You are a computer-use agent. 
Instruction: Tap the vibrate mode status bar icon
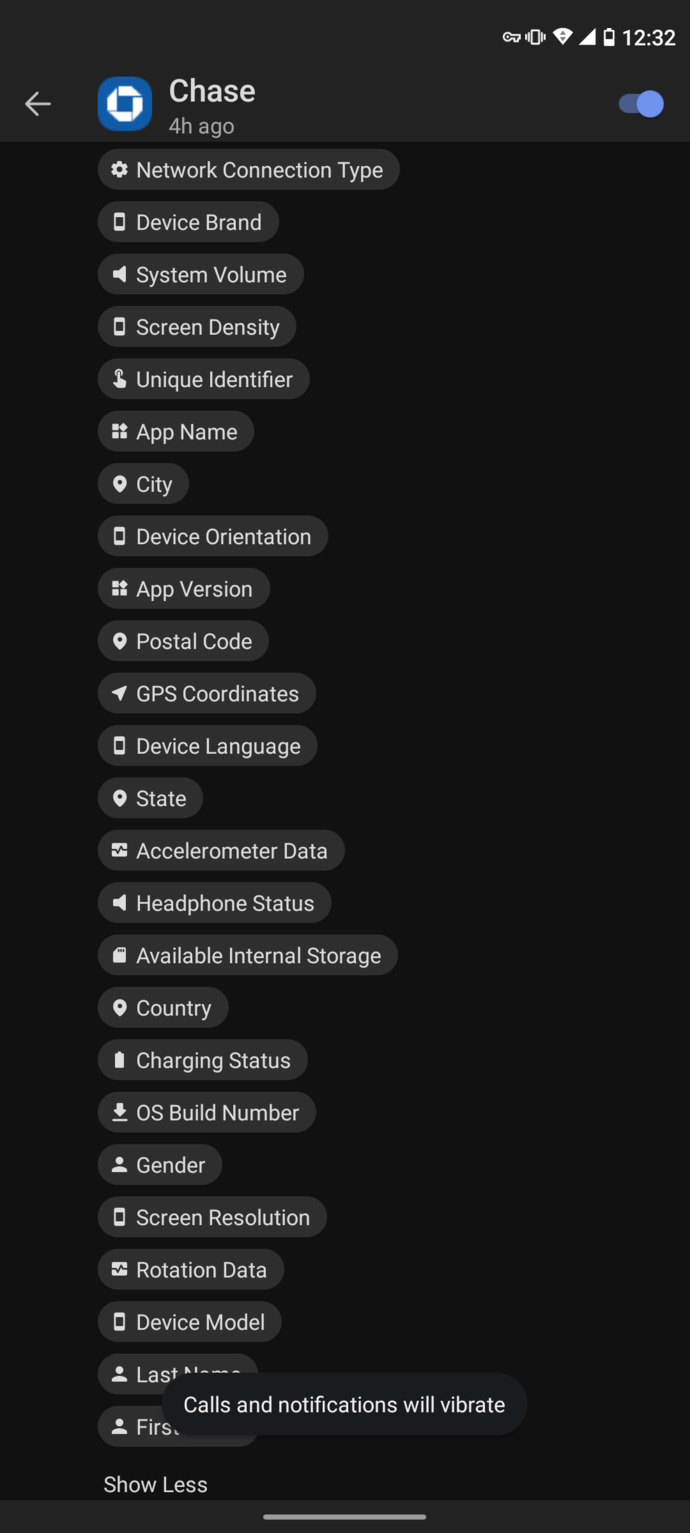click(x=536, y=38)
